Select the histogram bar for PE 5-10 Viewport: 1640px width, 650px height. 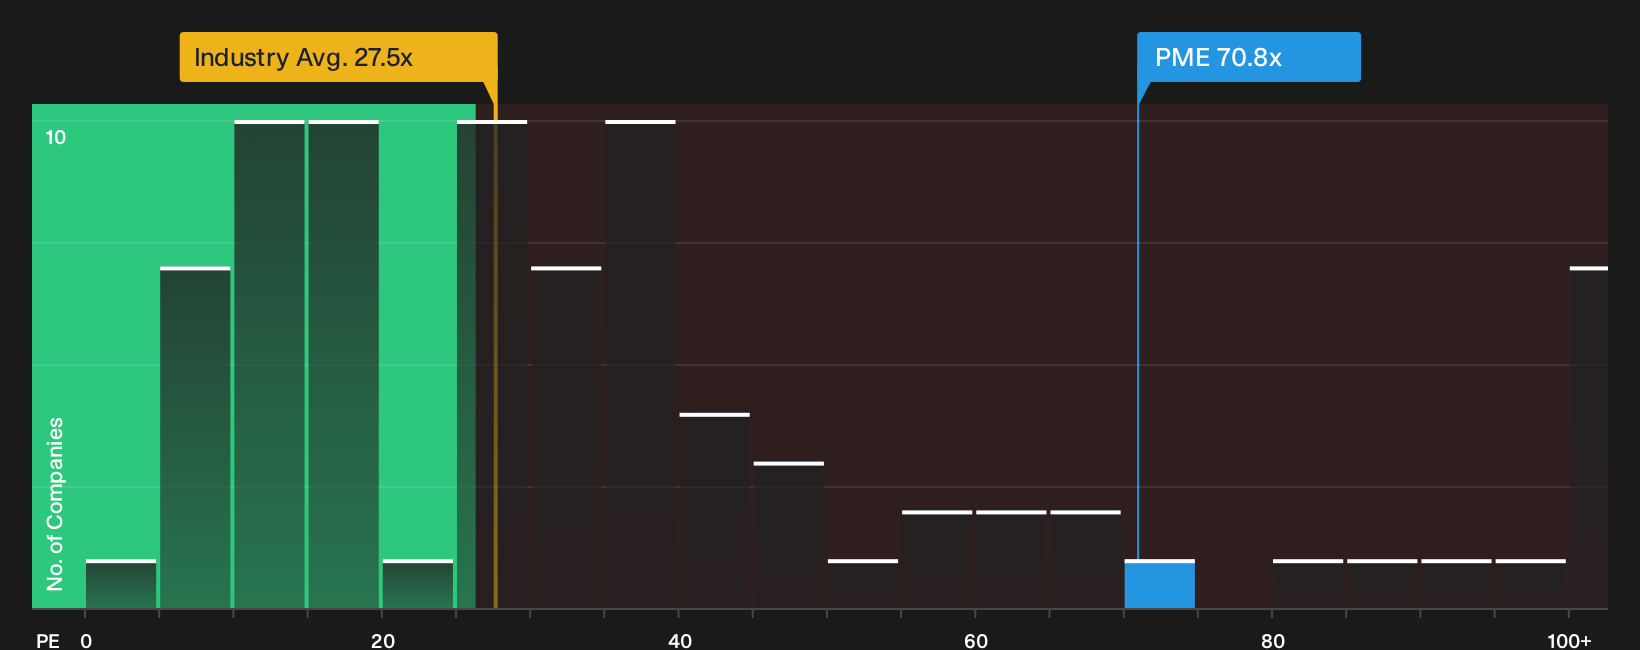tap(195, 438)
